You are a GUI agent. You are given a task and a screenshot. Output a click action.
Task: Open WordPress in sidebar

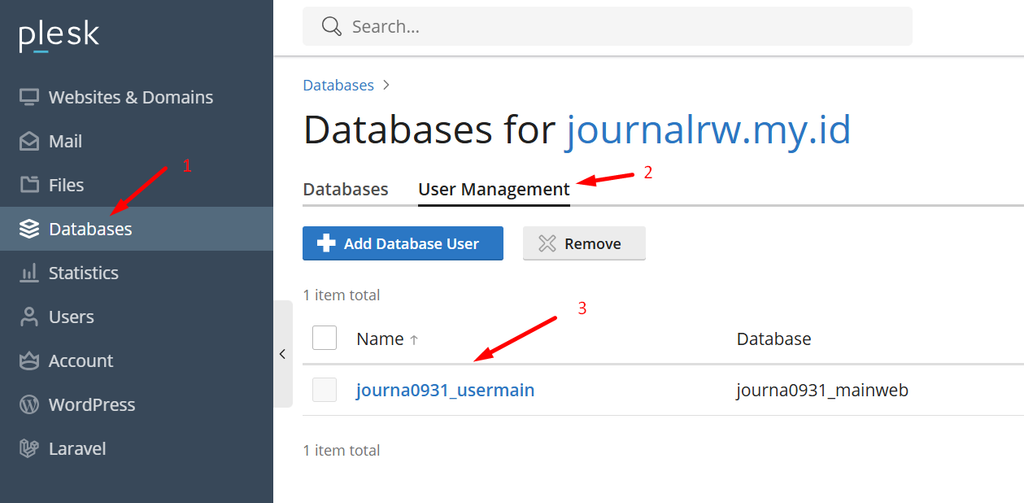click(x=136, y=405)
